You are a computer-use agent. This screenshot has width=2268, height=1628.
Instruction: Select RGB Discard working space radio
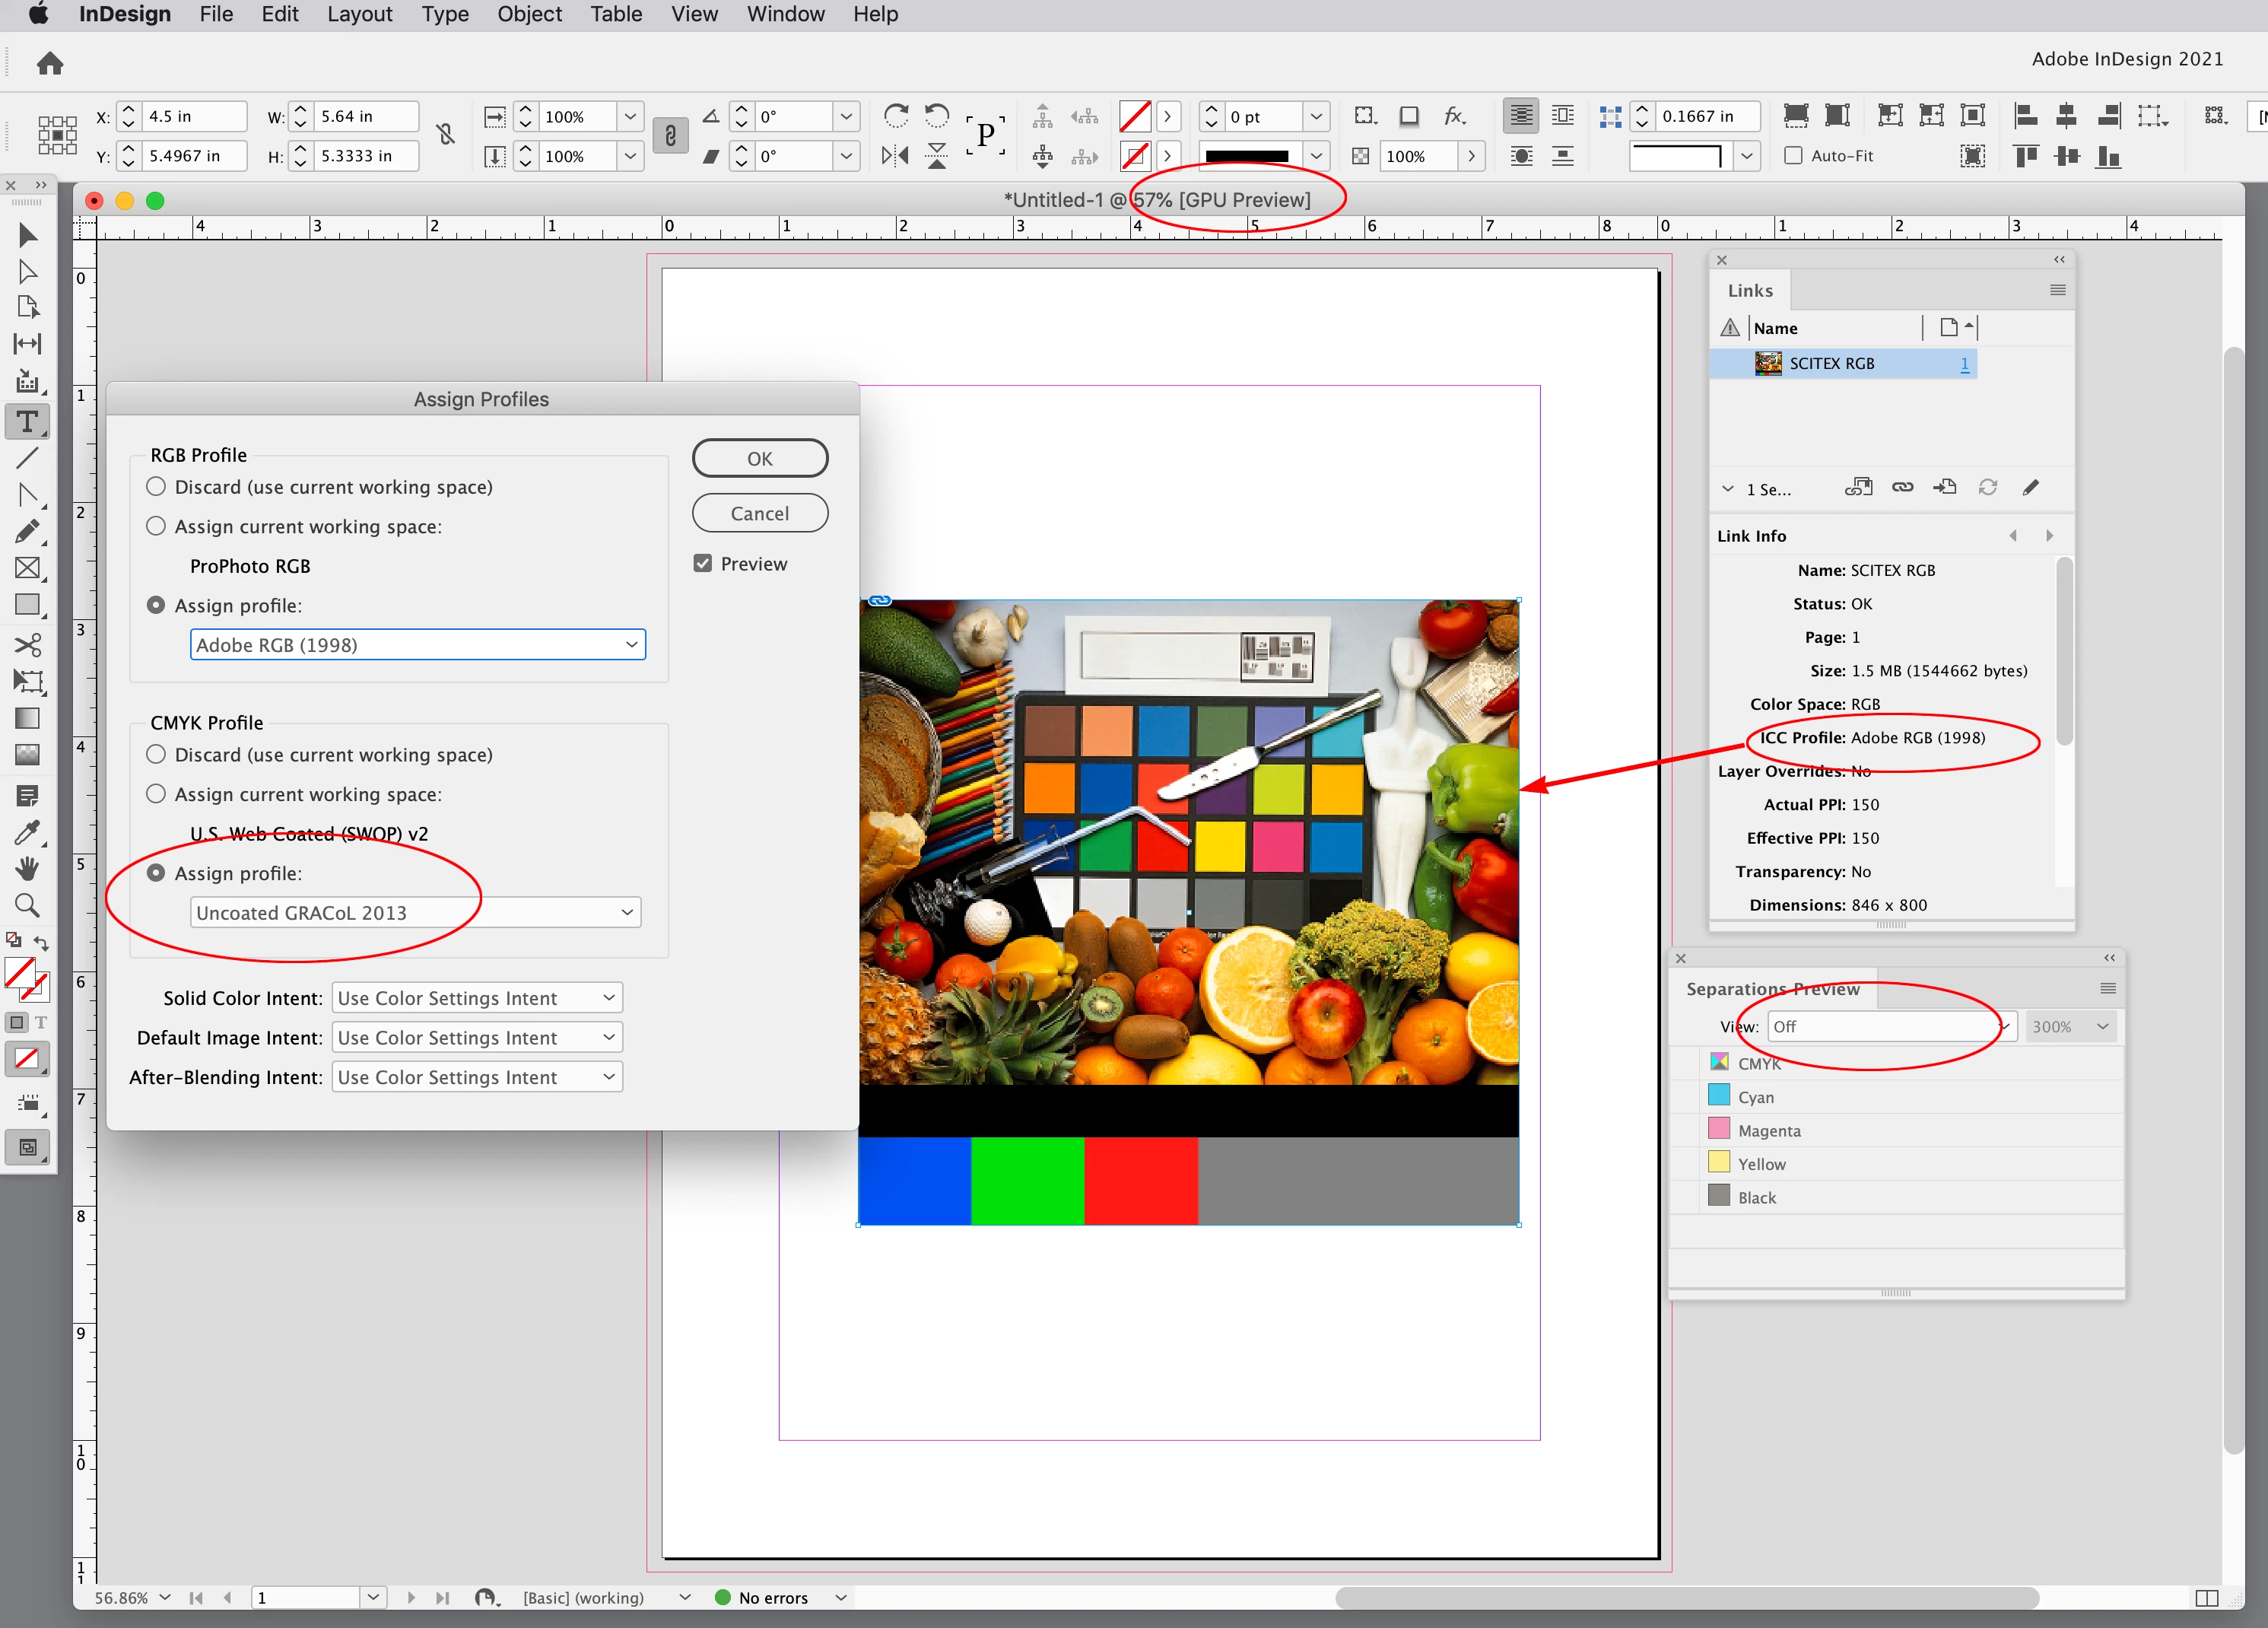pyautogui.click(x=156, y=487)
